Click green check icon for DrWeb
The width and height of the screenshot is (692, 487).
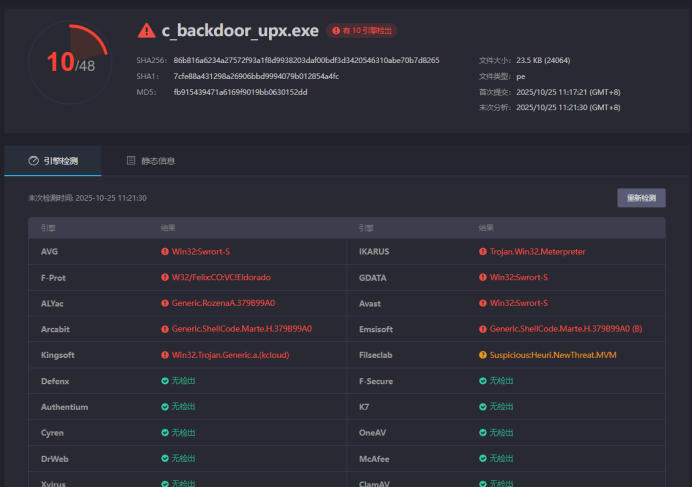(x=165, y=458)
